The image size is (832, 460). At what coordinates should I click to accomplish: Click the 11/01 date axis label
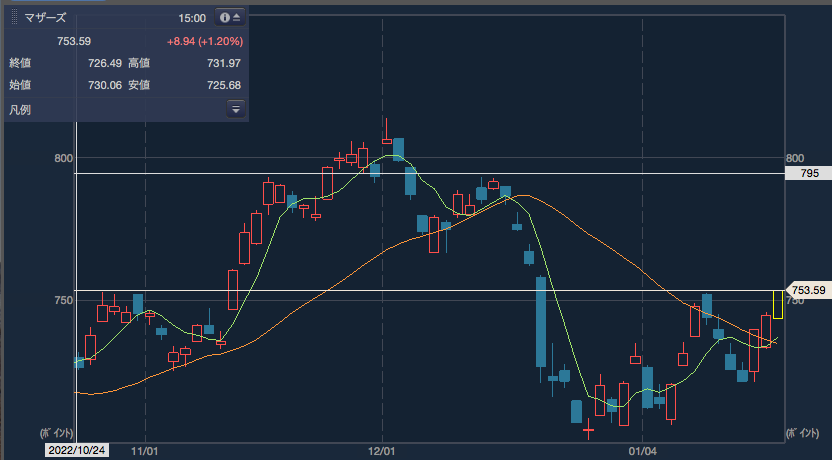click(x=144, y=452)
